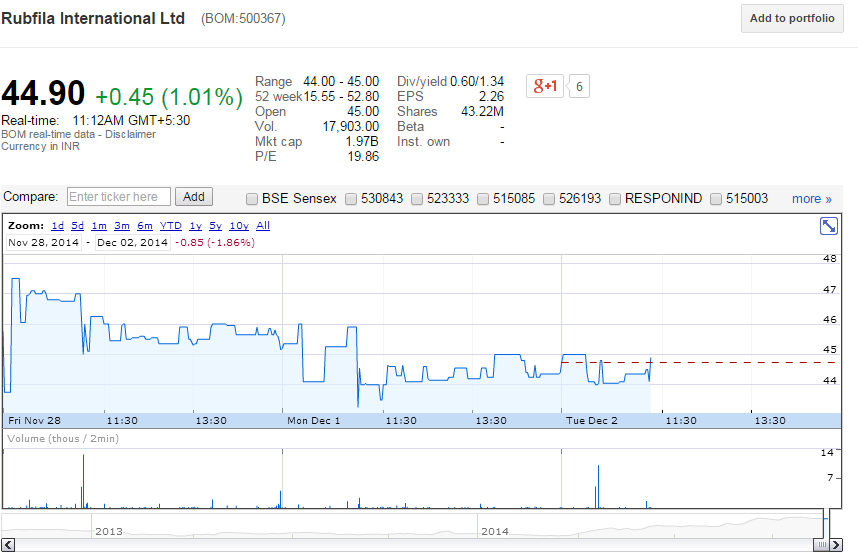This screenshot has height=557, width=858.
Task: Click the Vol. value 17,903.00
Action: click(351, 126)
